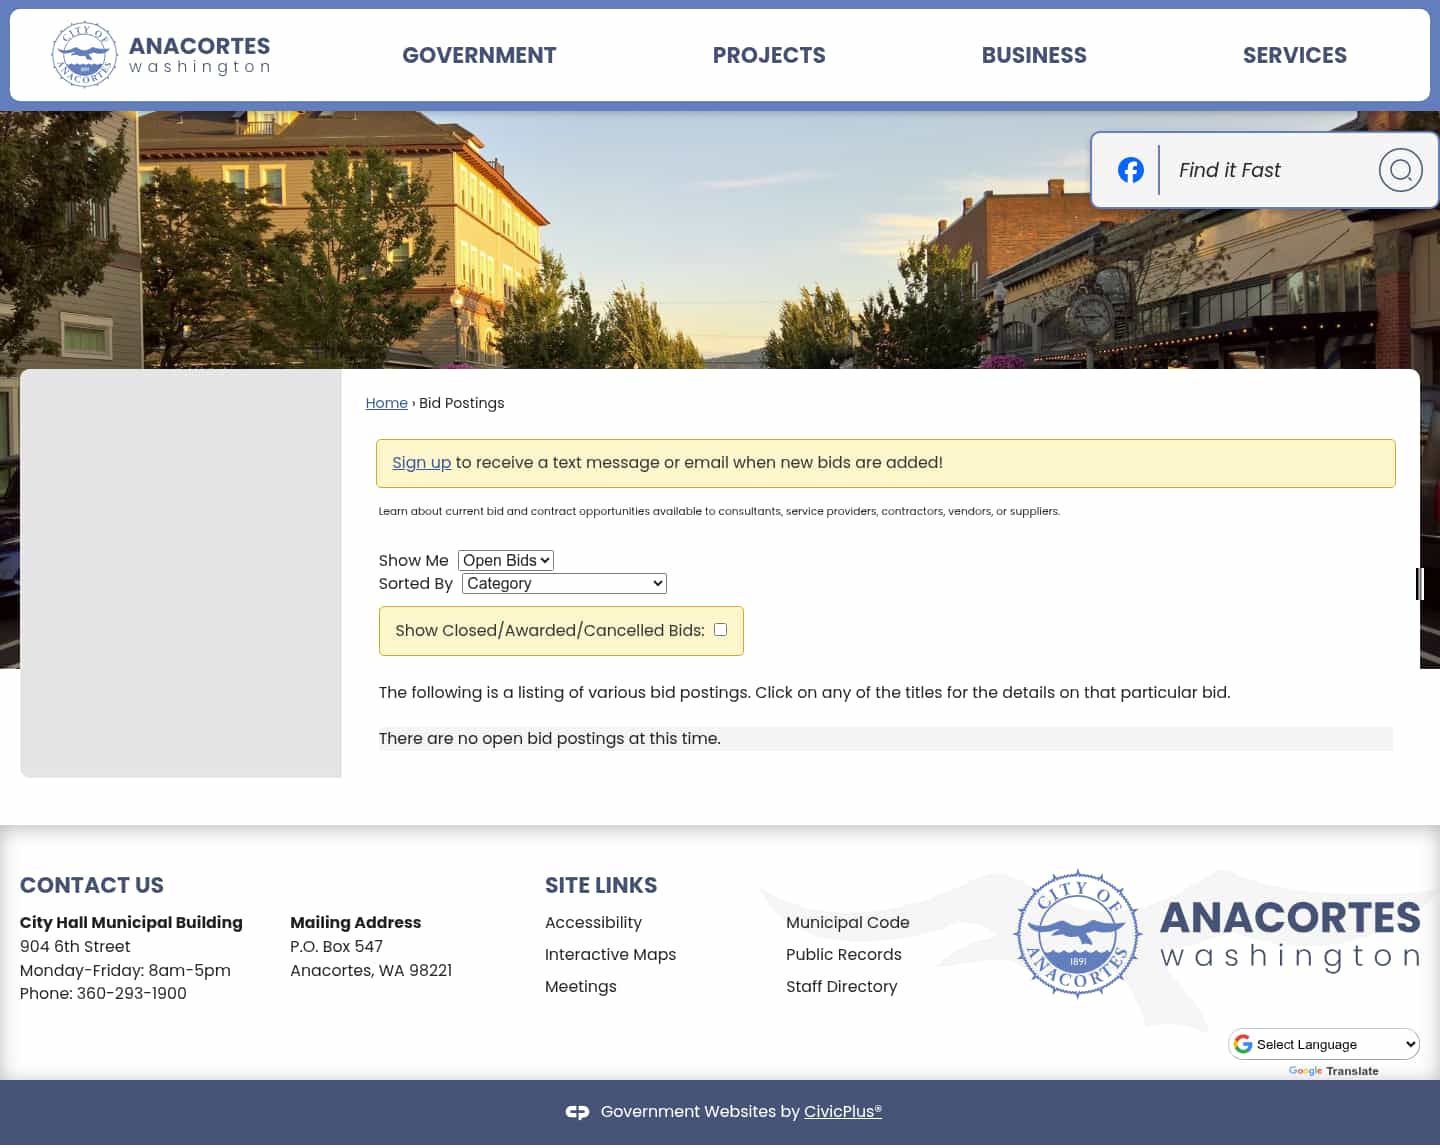This screenshot has width=1440, height=1148.
Task: Open the Sorted By Category dropdown
Action: 564,583
